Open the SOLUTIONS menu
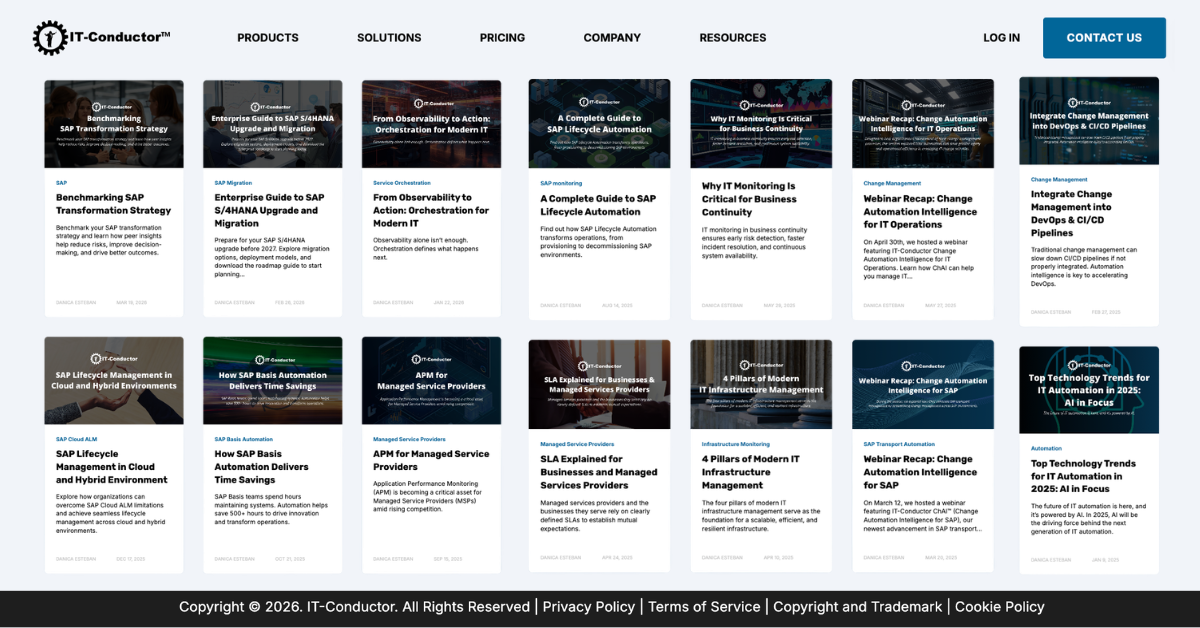The width and height of the screenshot is (1200, 628). point(389,38)
